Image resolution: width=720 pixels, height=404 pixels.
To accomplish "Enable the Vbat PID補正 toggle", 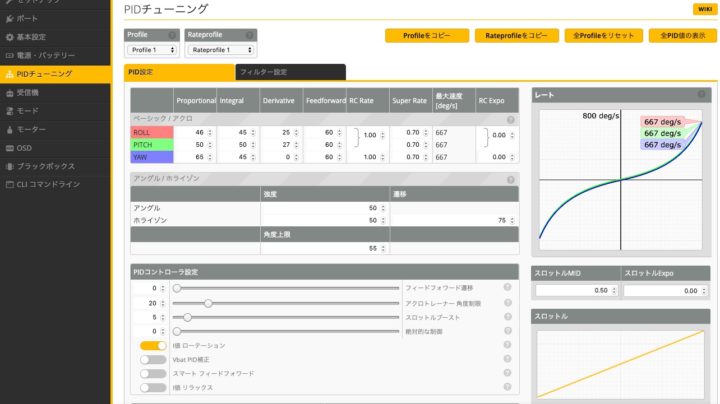I will (153, 359).
